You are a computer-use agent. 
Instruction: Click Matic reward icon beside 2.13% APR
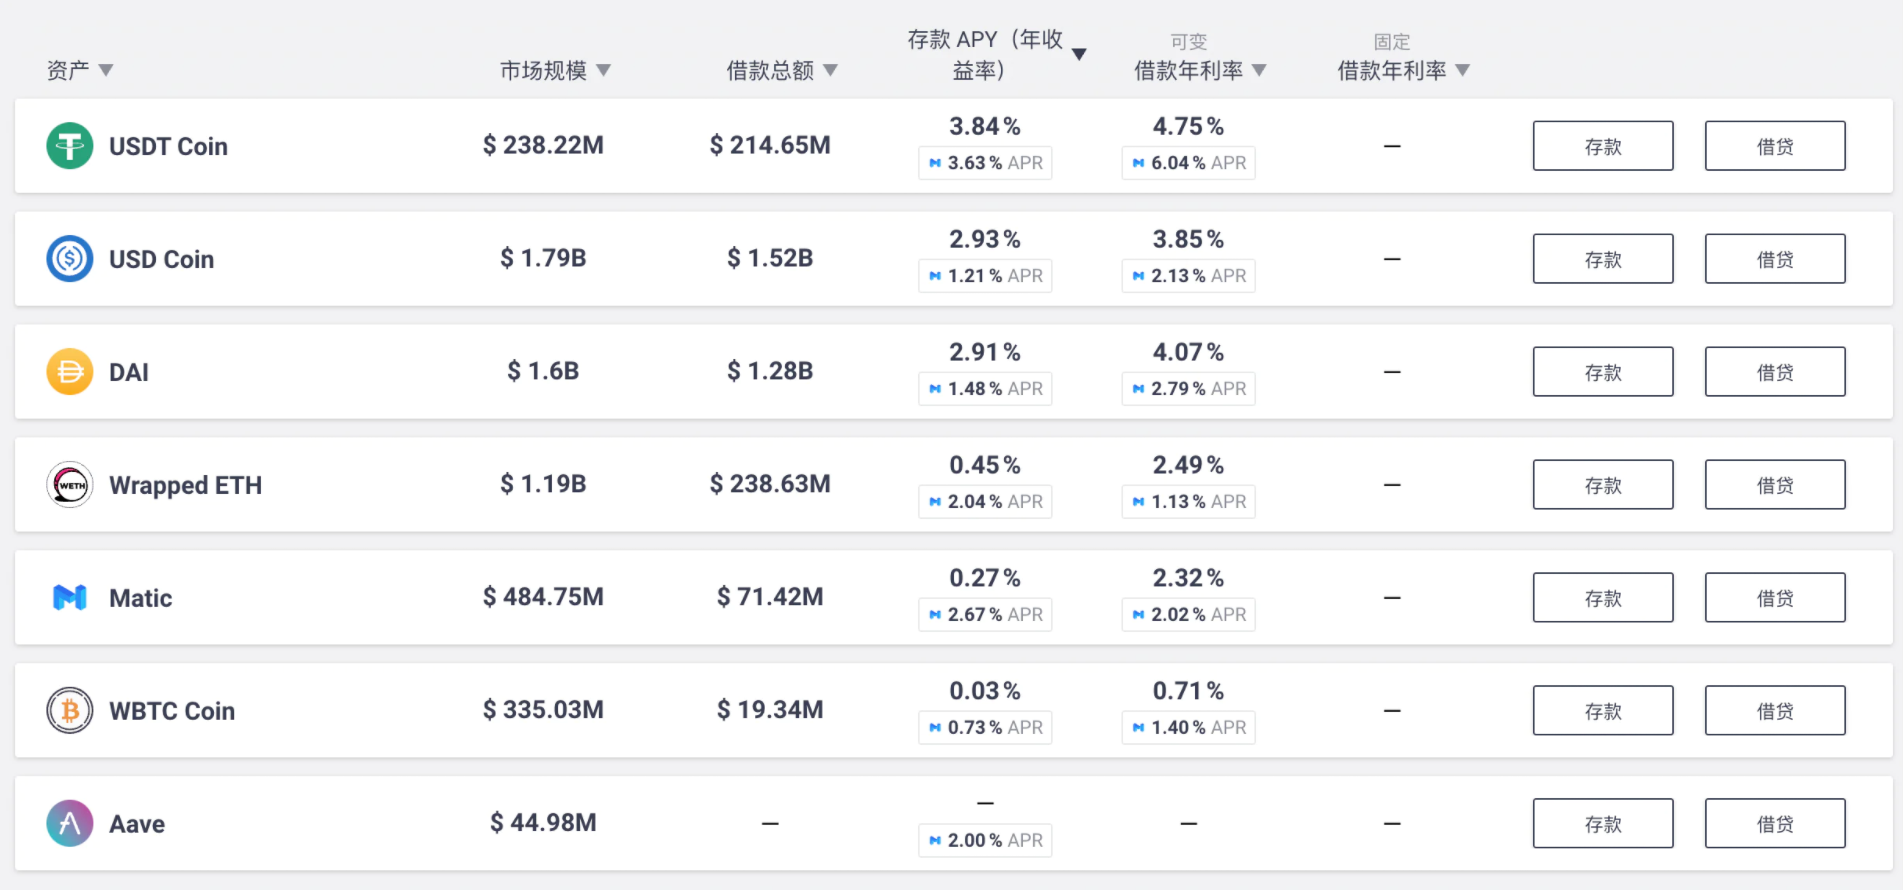click(x=1138, y=276)
